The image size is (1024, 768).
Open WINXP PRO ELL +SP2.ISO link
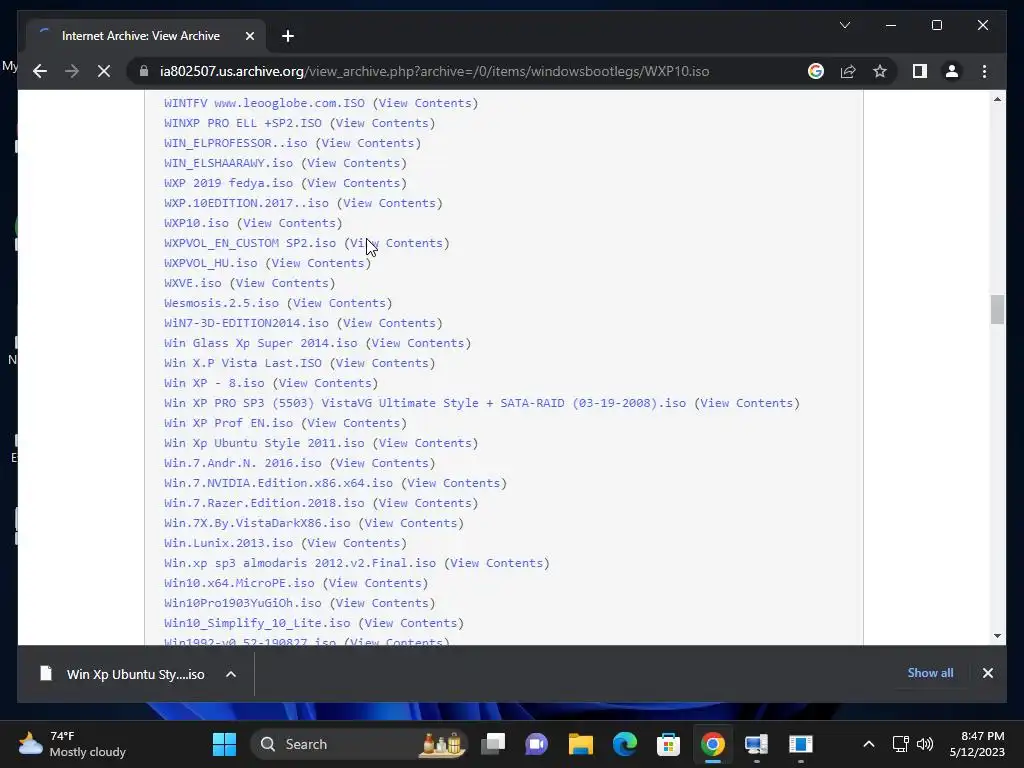[243, 123]
